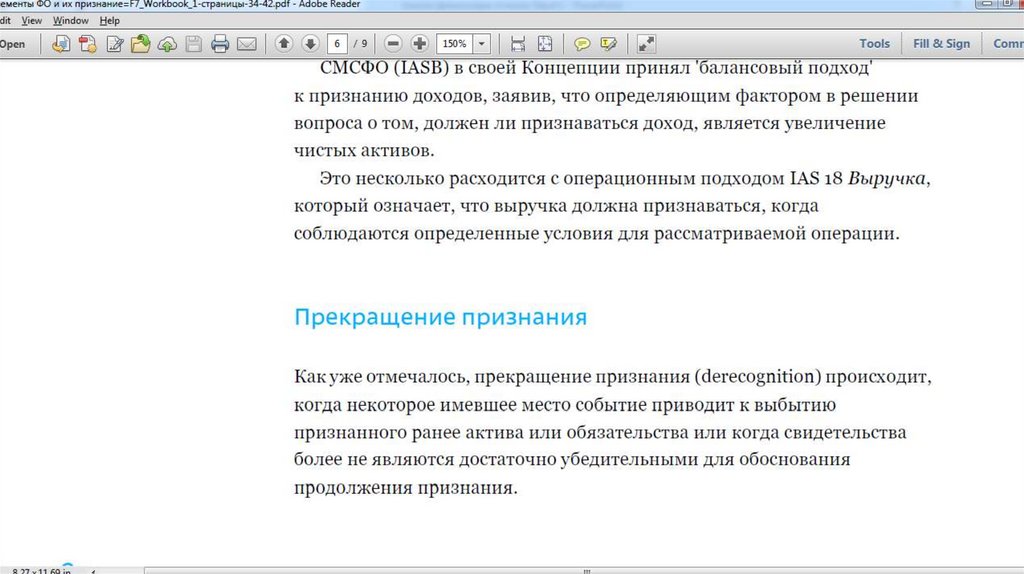The width and height of the screenshot is (1024, 574).
Task: Zoom in with the plus button
Action: pos(420,44)
